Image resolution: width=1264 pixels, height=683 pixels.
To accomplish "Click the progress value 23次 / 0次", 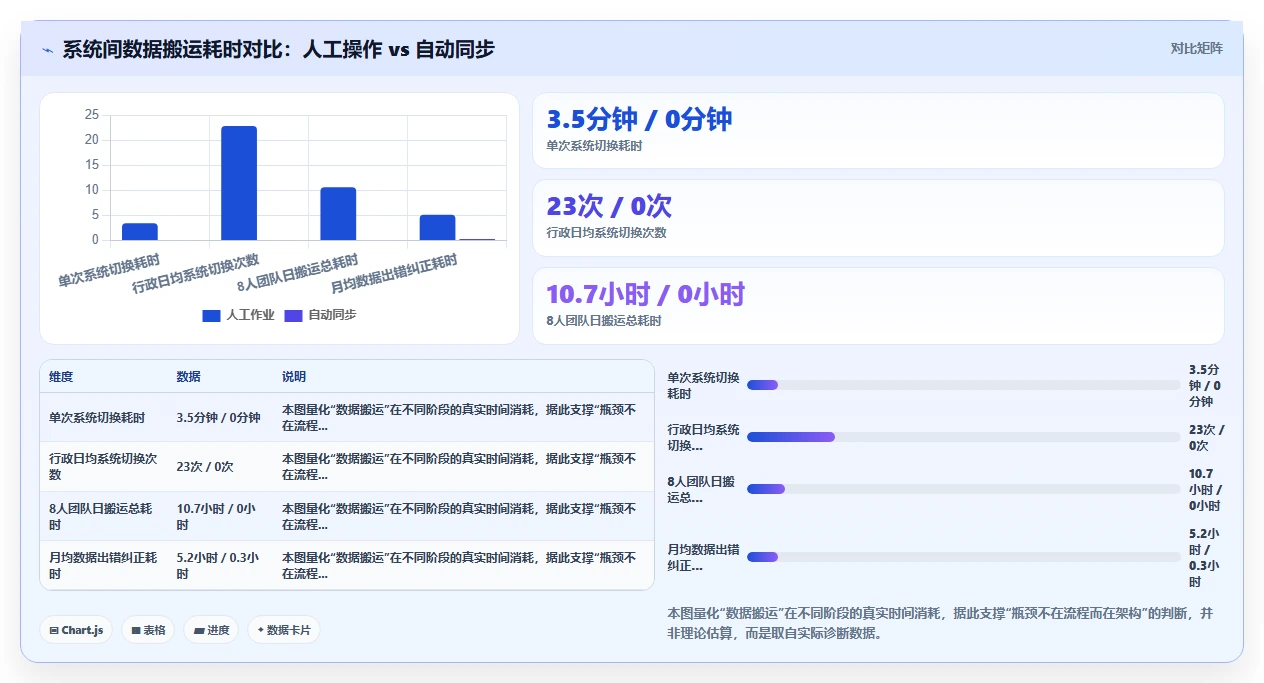I will click(x=1206, y=437).
